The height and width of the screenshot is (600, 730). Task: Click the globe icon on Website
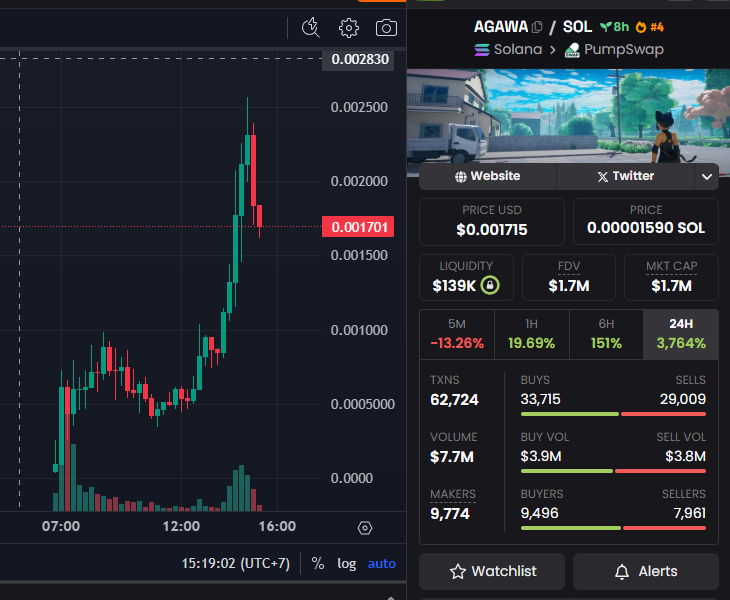pyautogui.click(x=460, y=176)
